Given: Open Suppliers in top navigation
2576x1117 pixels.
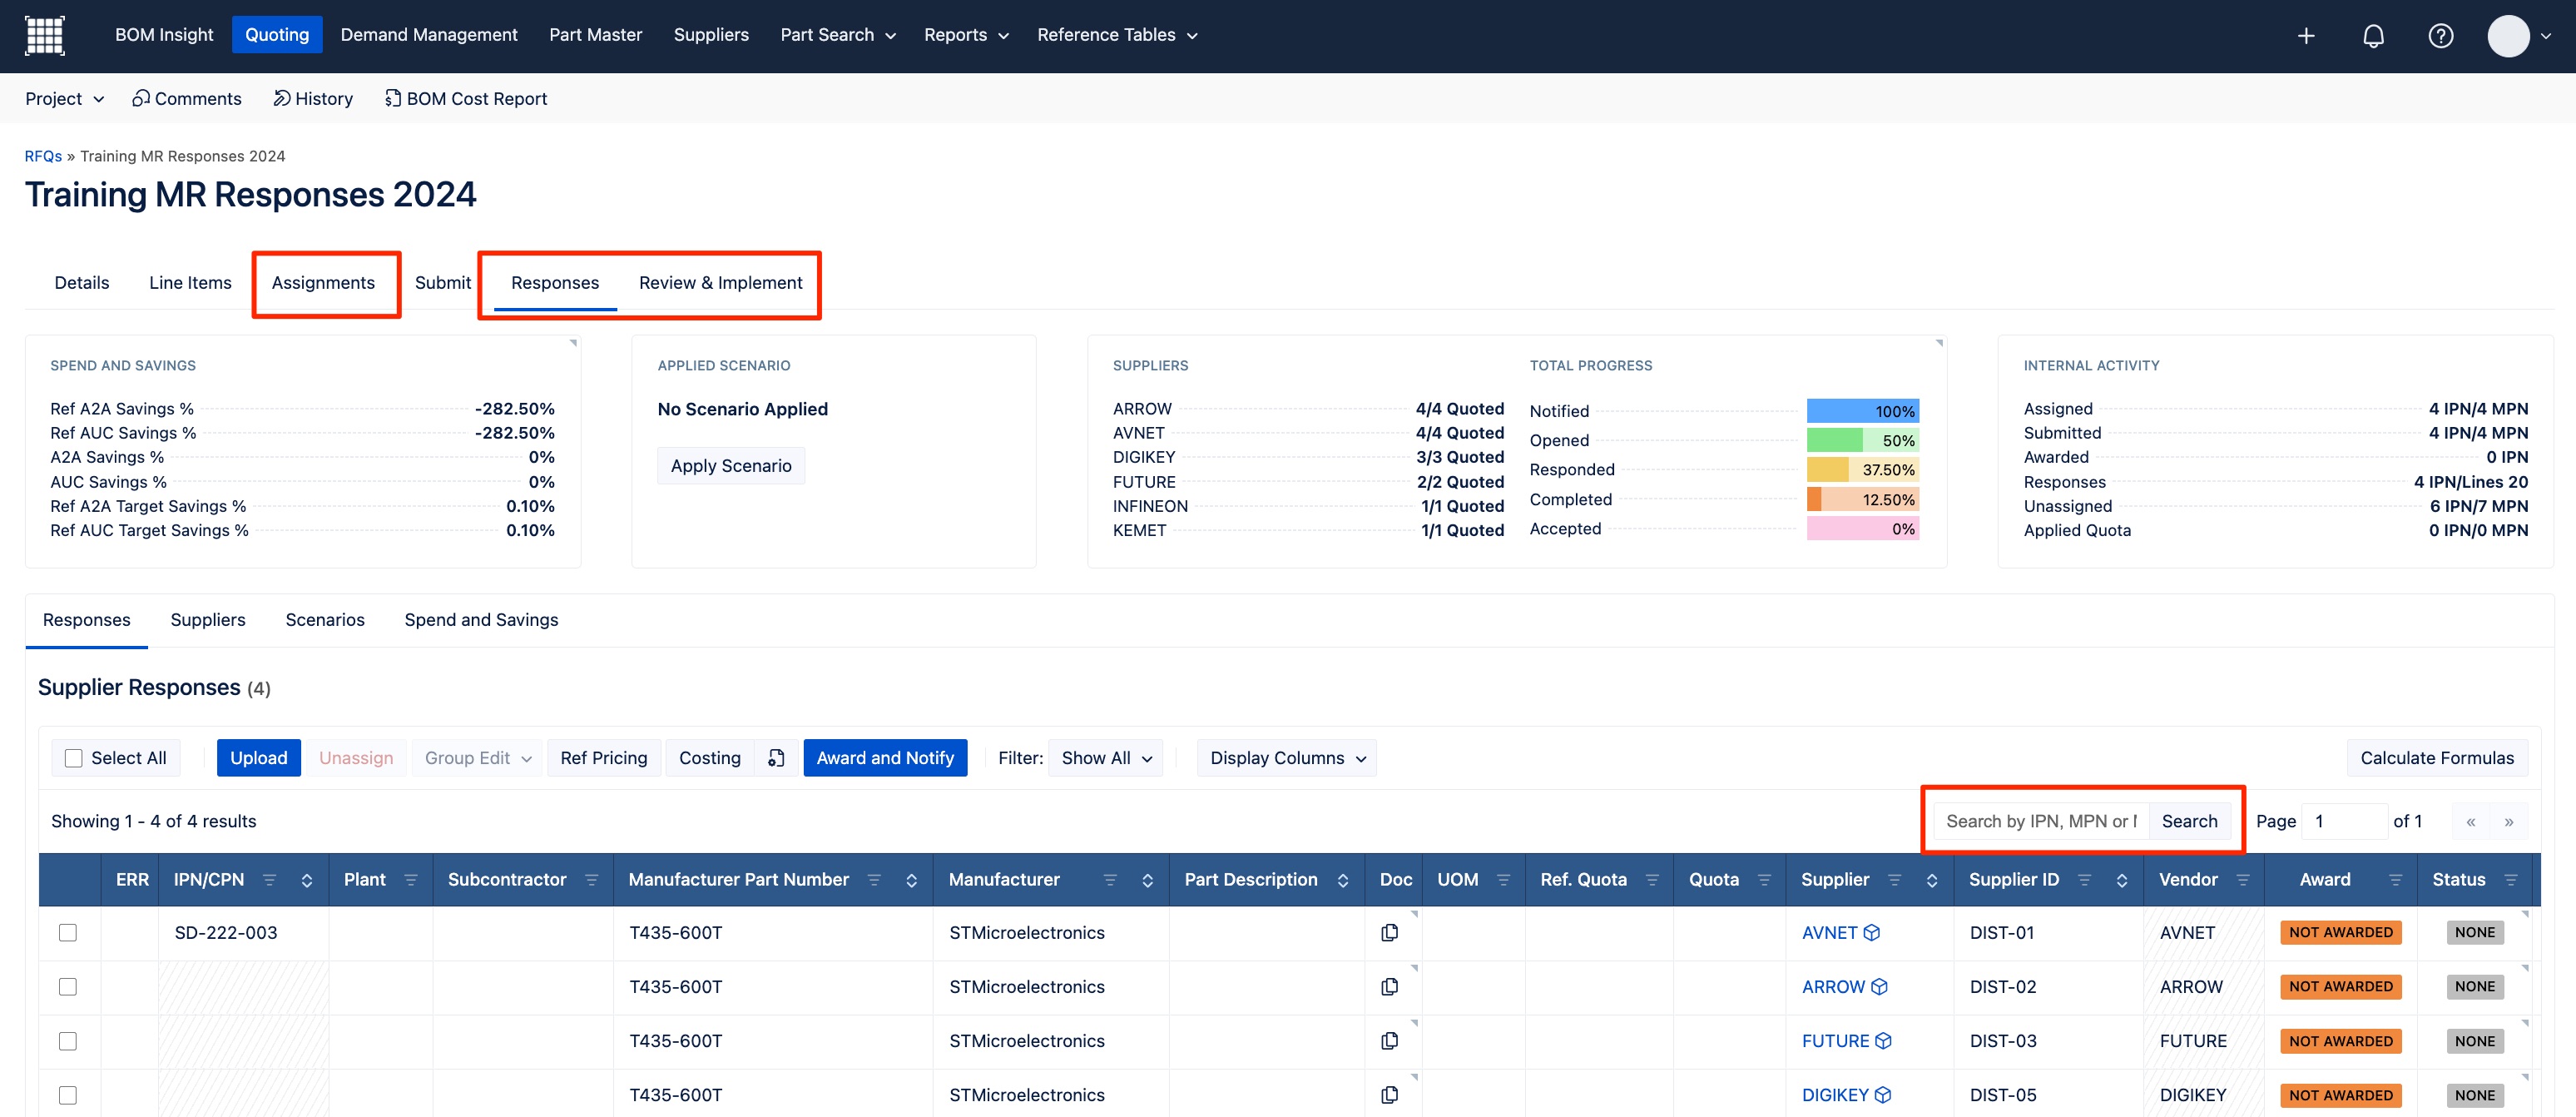Looking at the screenshot, I should [x=711, y=35].
